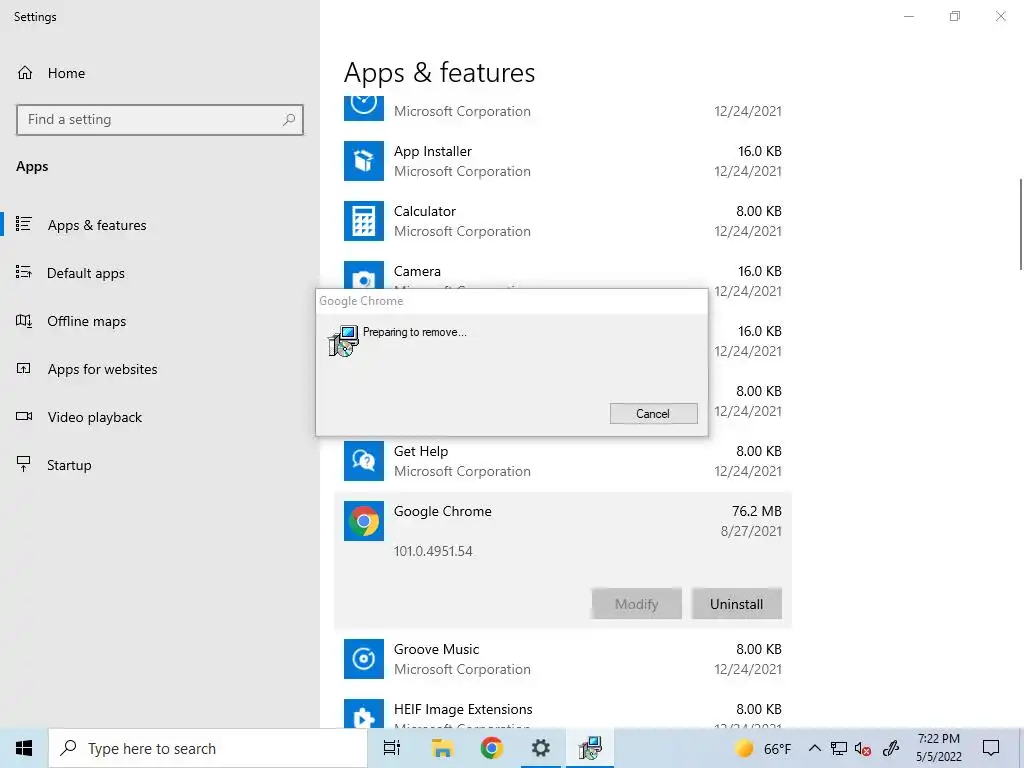This screenshot has width=1024, height=768.
Task: Click the Modify button under Google Chrome
Action: point(637,604)
